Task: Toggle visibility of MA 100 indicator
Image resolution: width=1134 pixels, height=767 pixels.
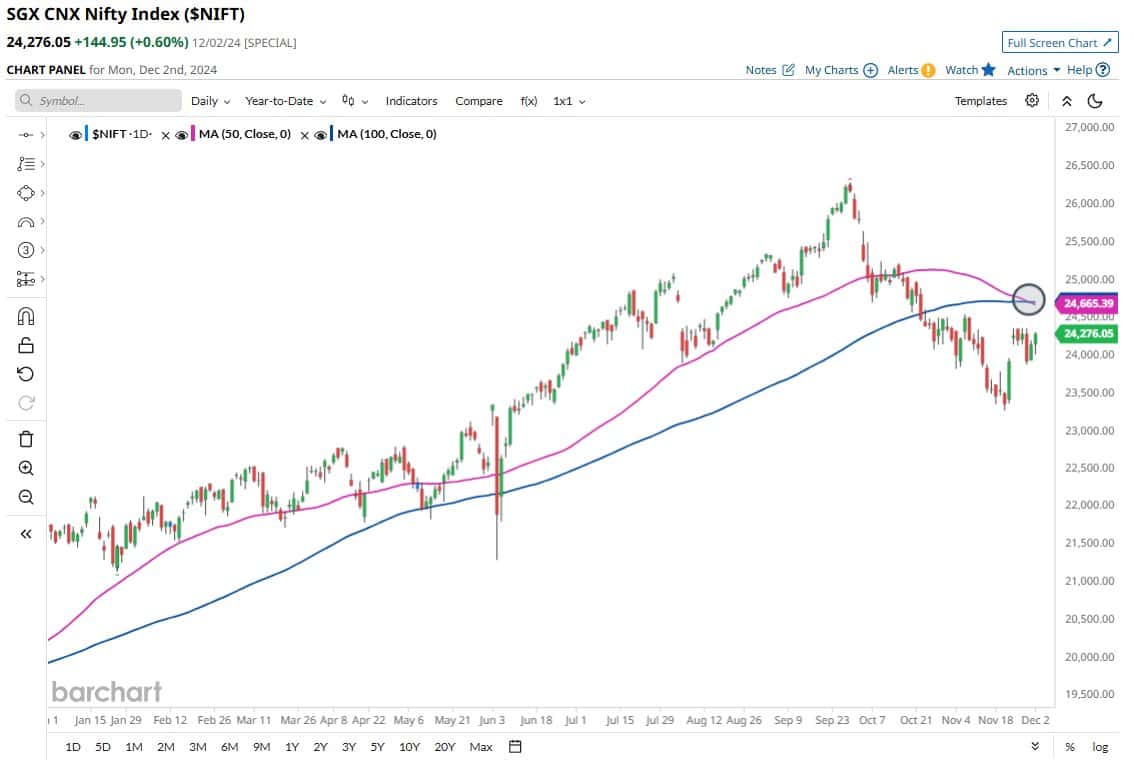Action: (x=320, y=135)
